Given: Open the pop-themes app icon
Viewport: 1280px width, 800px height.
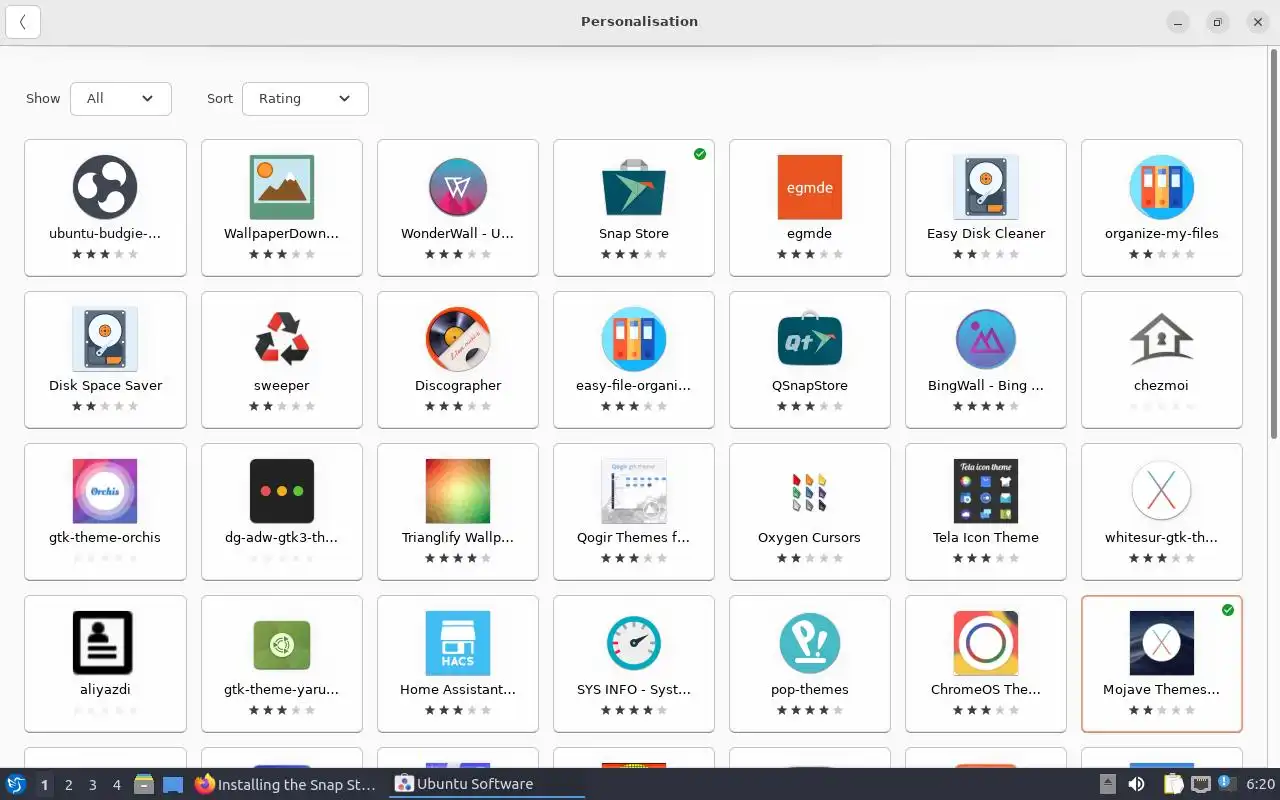Looking at the screenshot, I should [810, 643].
